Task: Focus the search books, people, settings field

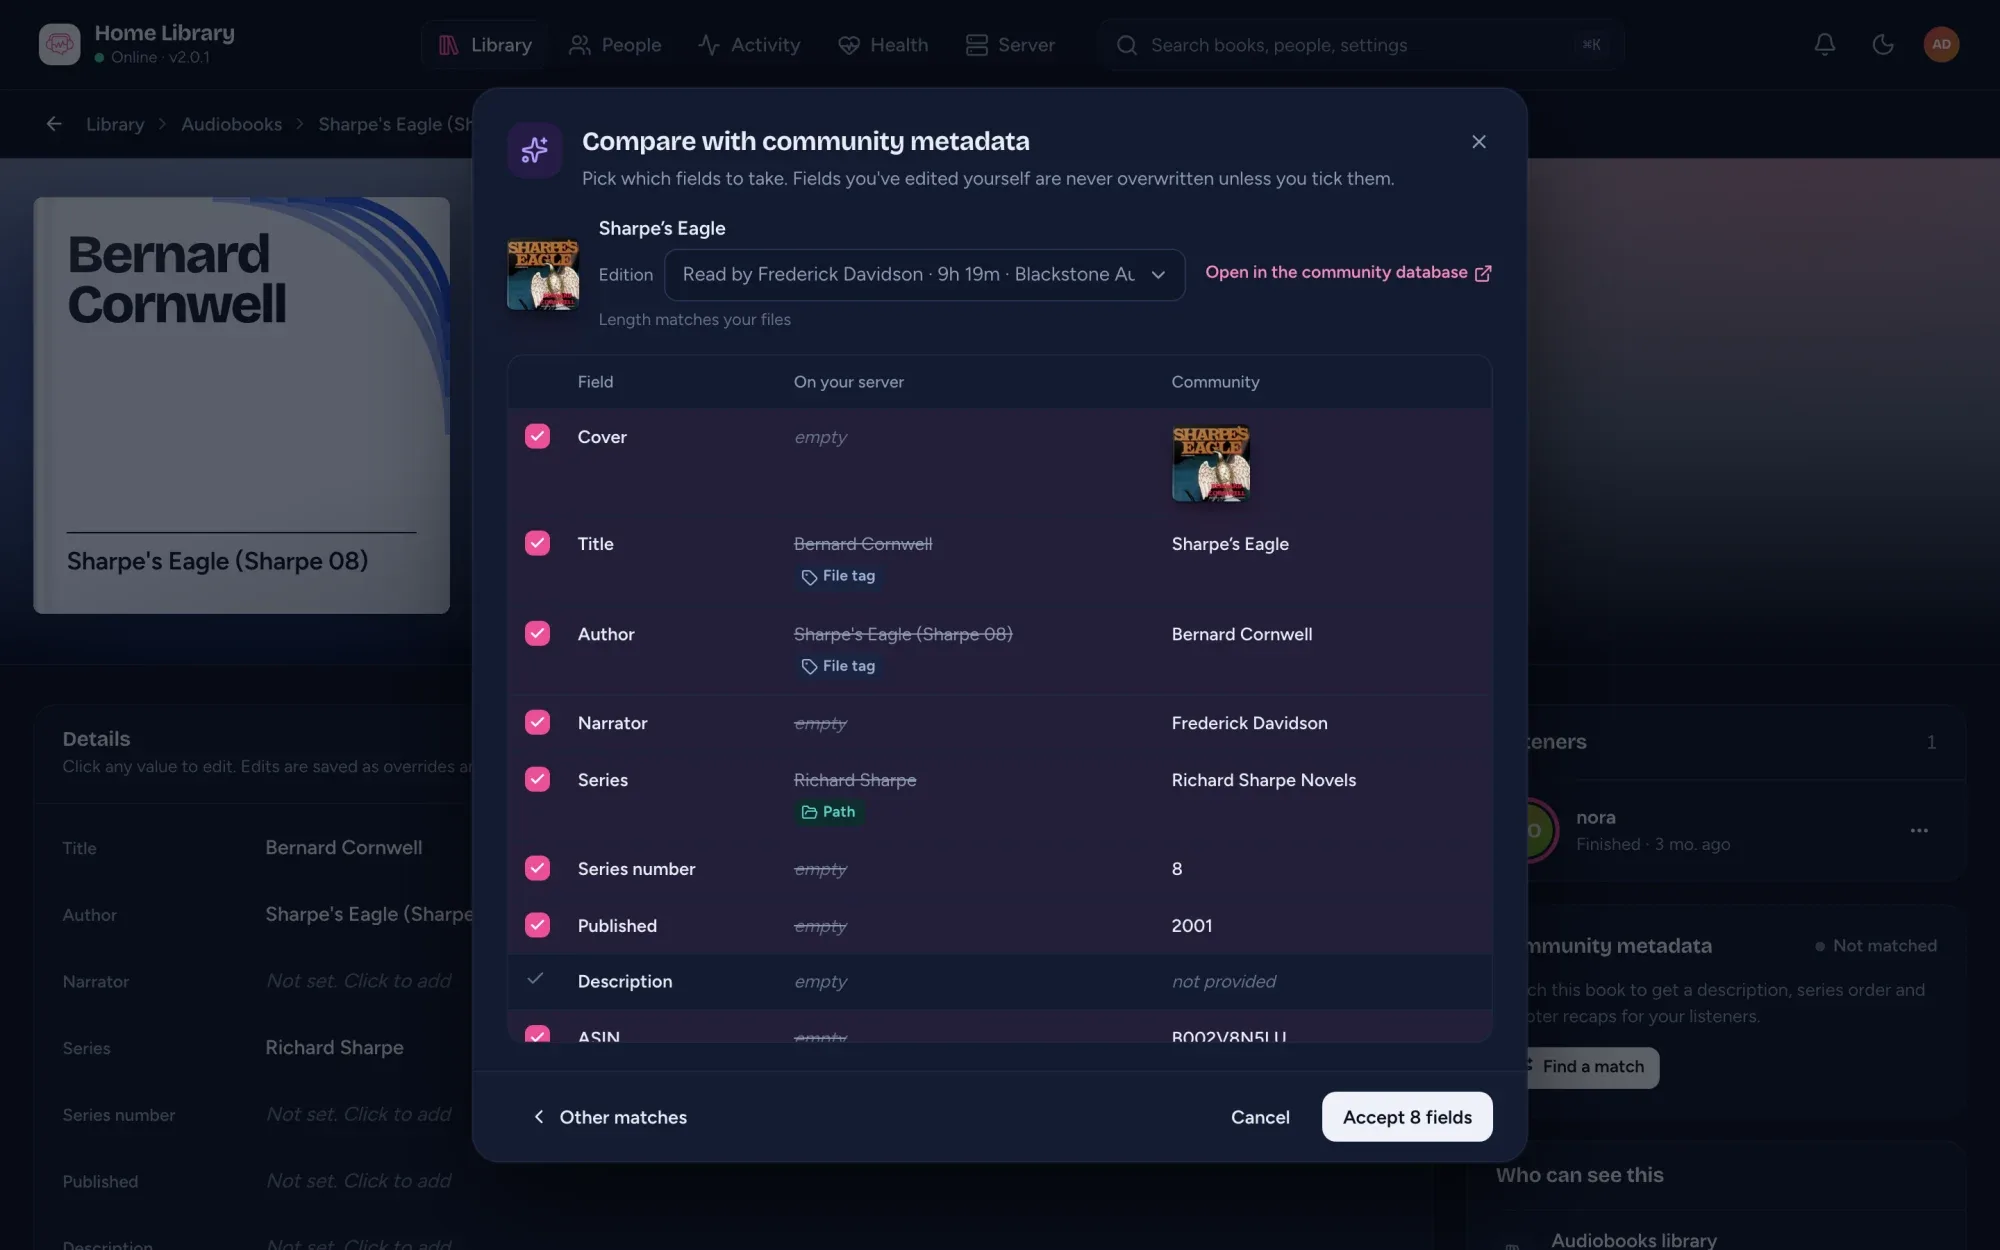Action: pos(1360,45)
